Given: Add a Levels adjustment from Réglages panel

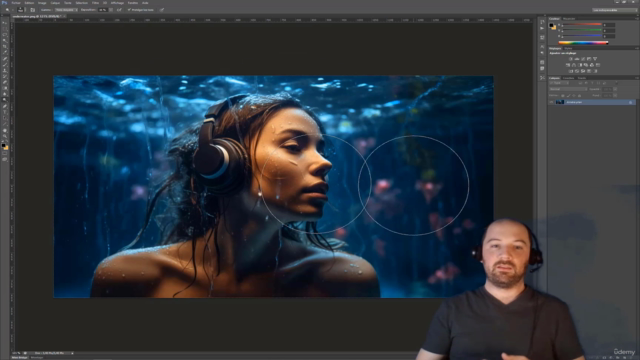Looking at the screenshot, I should (577, 59).
